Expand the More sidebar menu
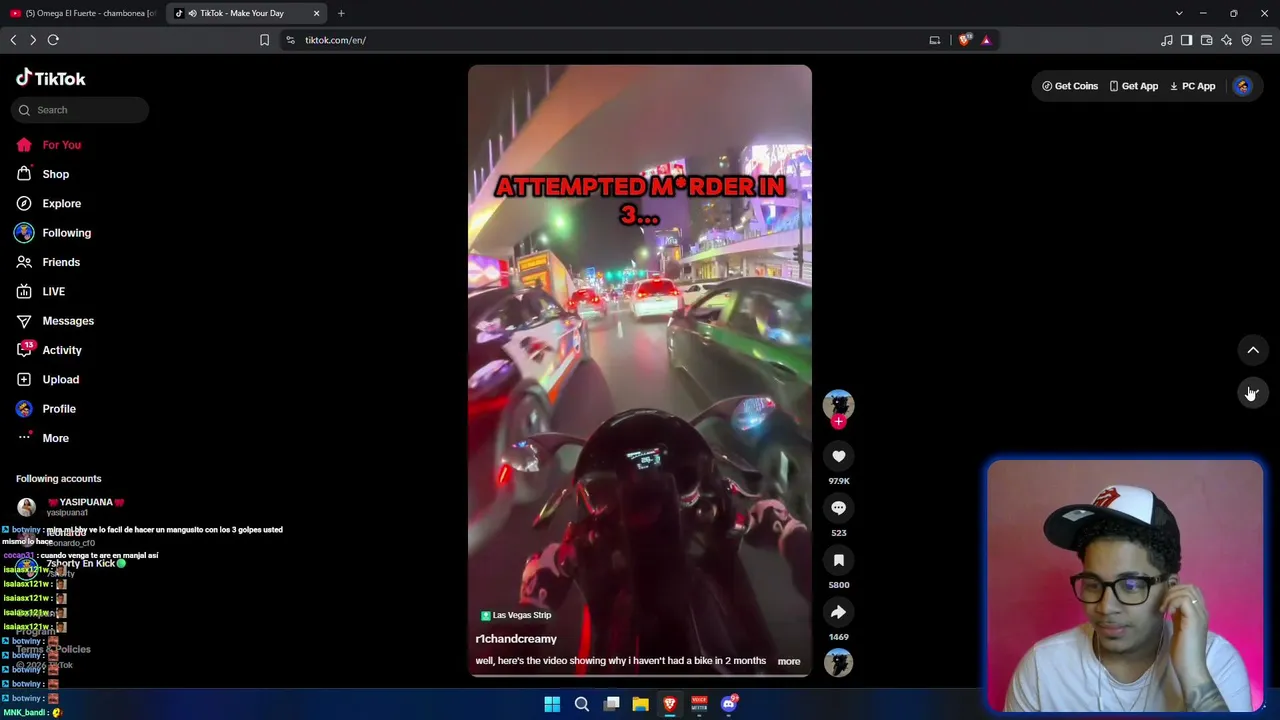Image resolution: width=1280 pixels, height=720 pixels. click(x=43, y=438)
